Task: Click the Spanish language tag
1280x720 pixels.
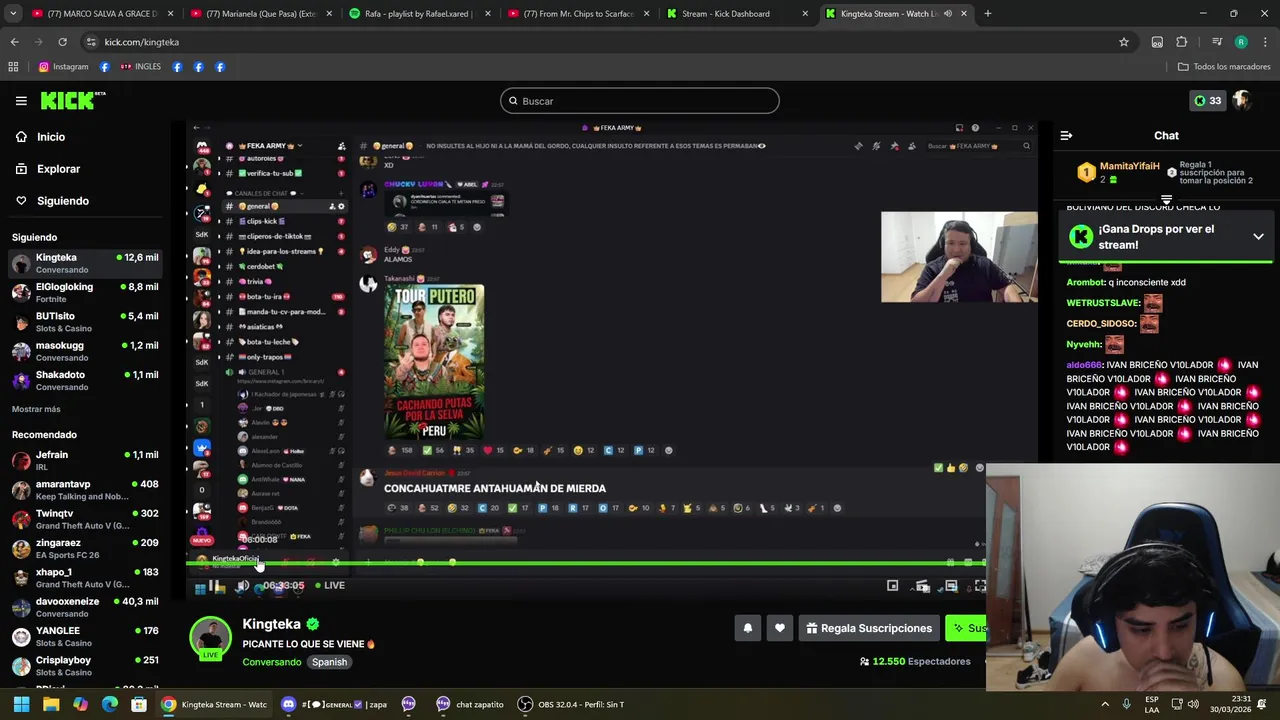Action: point(329,662)
